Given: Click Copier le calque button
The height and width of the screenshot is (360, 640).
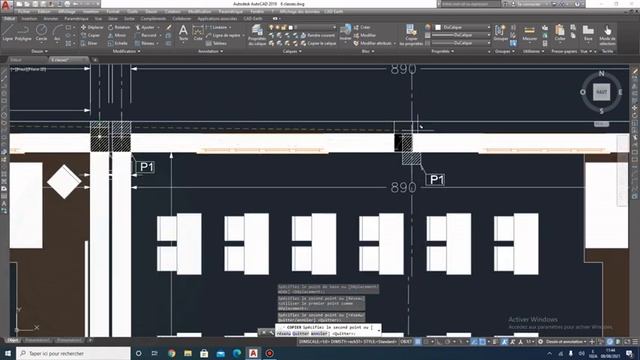Looking at the screenshot, I should [317, 43].
